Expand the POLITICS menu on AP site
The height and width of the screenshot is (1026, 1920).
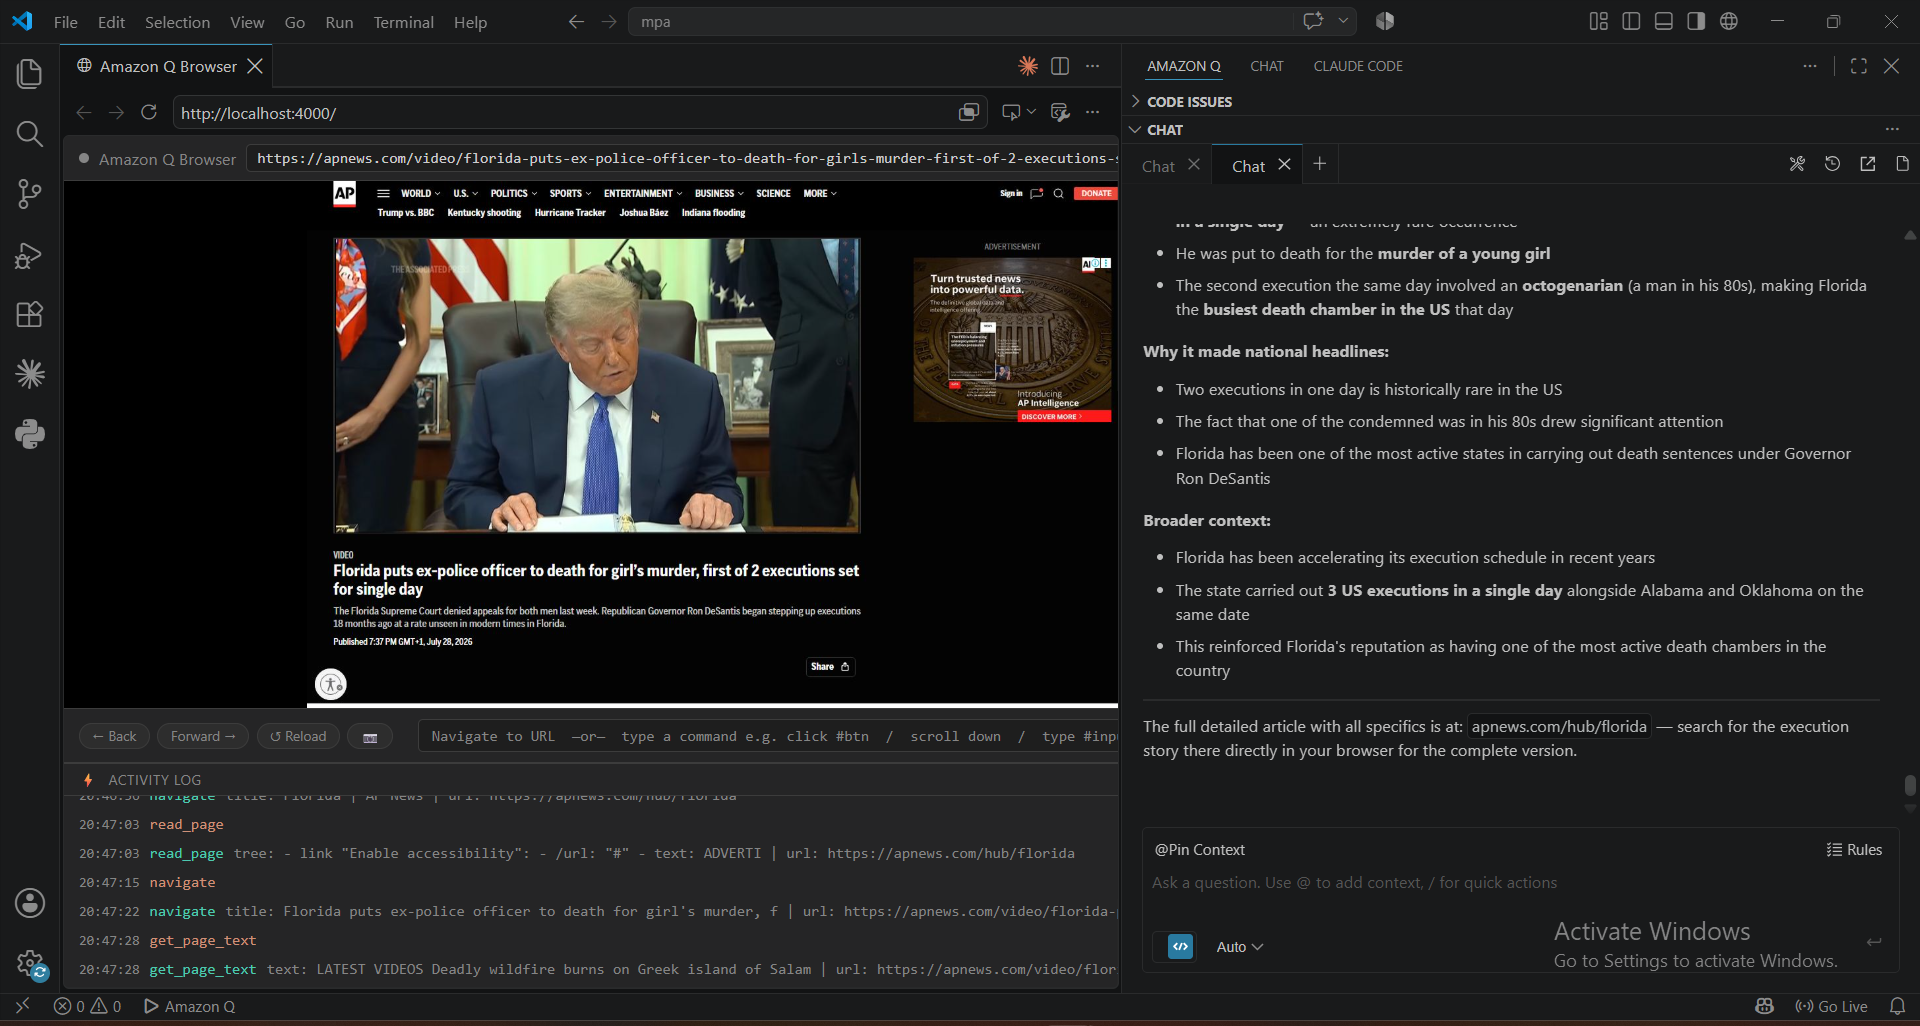tap(513, 194)
